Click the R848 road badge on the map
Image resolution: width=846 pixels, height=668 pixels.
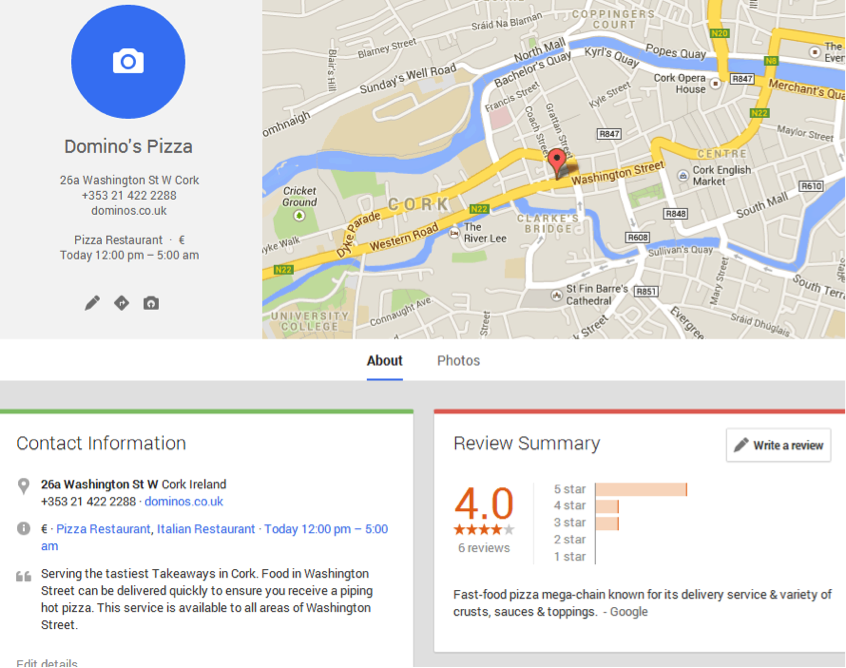[x=676, y=214]
